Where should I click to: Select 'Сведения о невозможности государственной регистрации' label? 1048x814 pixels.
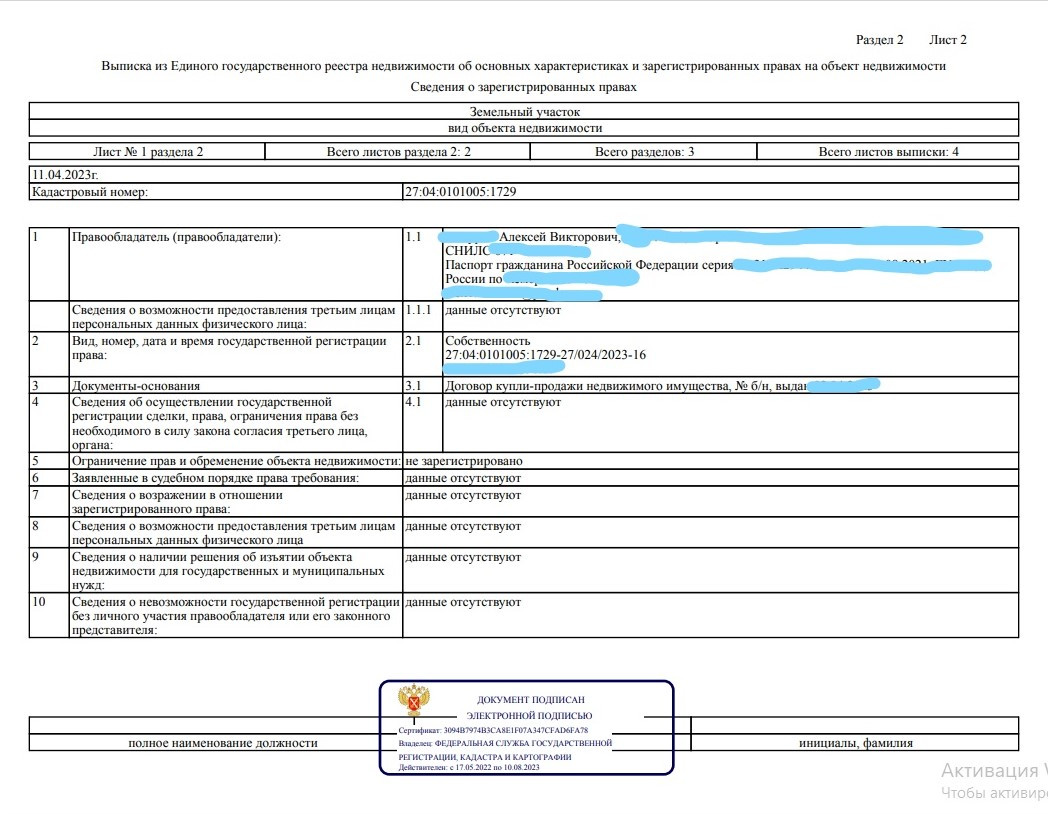(x=236, y=616)
